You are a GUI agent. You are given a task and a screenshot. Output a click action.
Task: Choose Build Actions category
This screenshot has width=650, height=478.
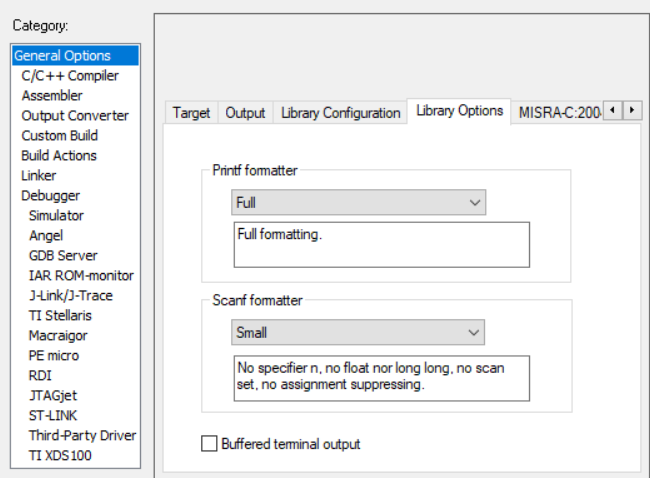(59, 155)
